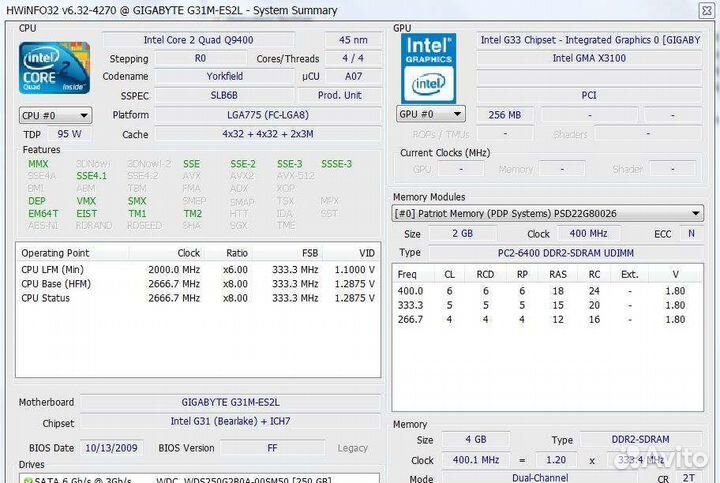This screenshot has height=483, width=720.
Task: Click the Intel Graphics logo
Action: click(428, 68)
